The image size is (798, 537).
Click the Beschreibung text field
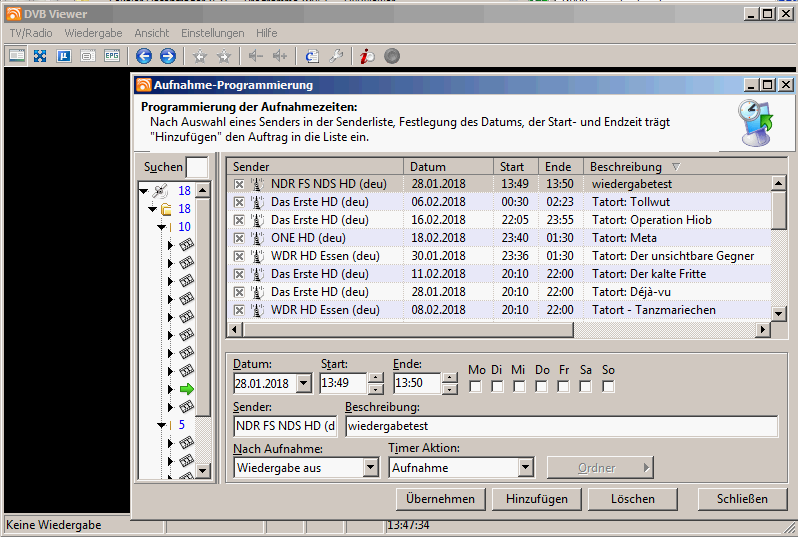coord(561,426)
